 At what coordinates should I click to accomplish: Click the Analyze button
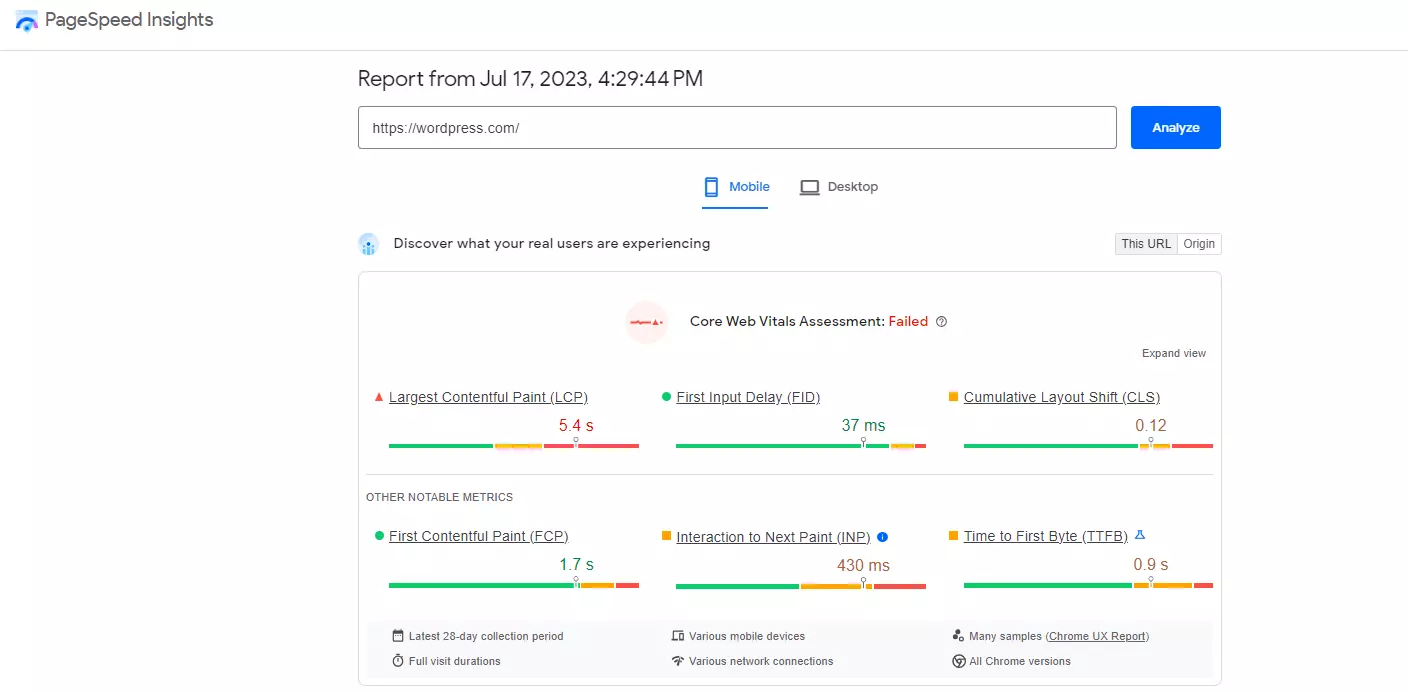1175,128
